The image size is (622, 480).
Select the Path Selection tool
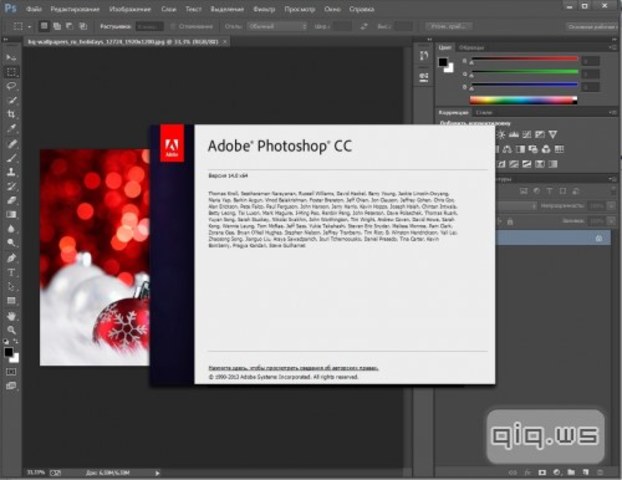[11, 287]
